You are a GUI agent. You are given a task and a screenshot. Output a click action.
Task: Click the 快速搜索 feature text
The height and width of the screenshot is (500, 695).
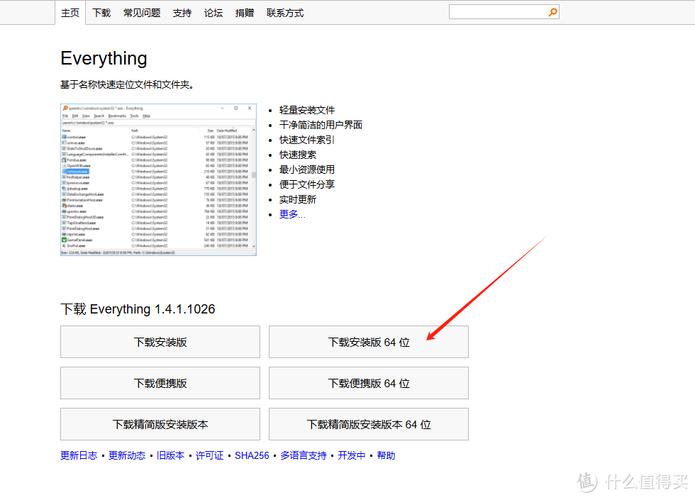[297, 155]
